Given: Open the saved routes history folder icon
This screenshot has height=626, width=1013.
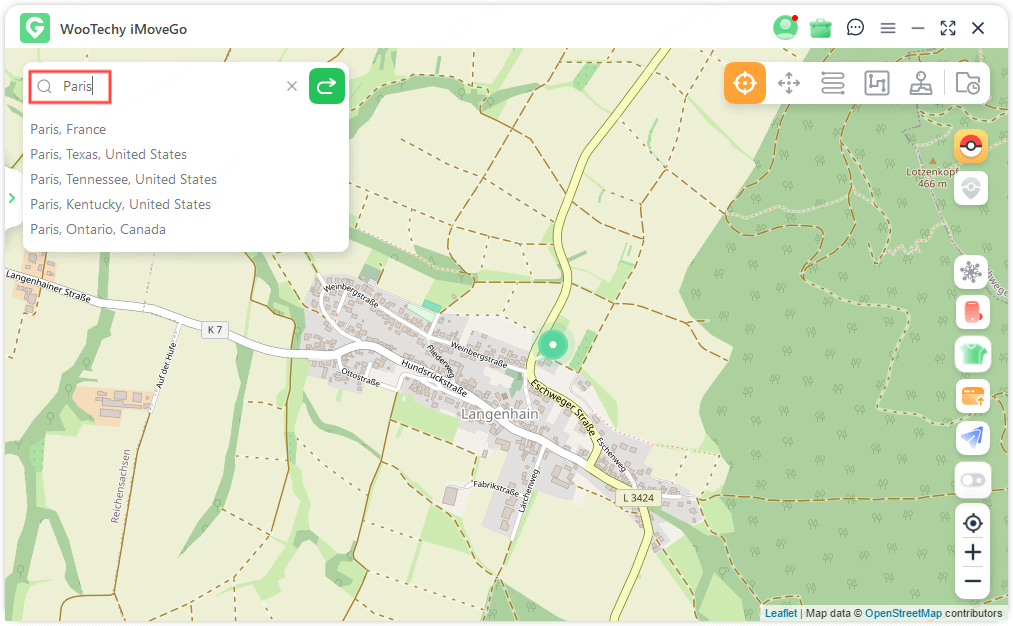Looking at the screenshot, I should click(x=967, y=83).
